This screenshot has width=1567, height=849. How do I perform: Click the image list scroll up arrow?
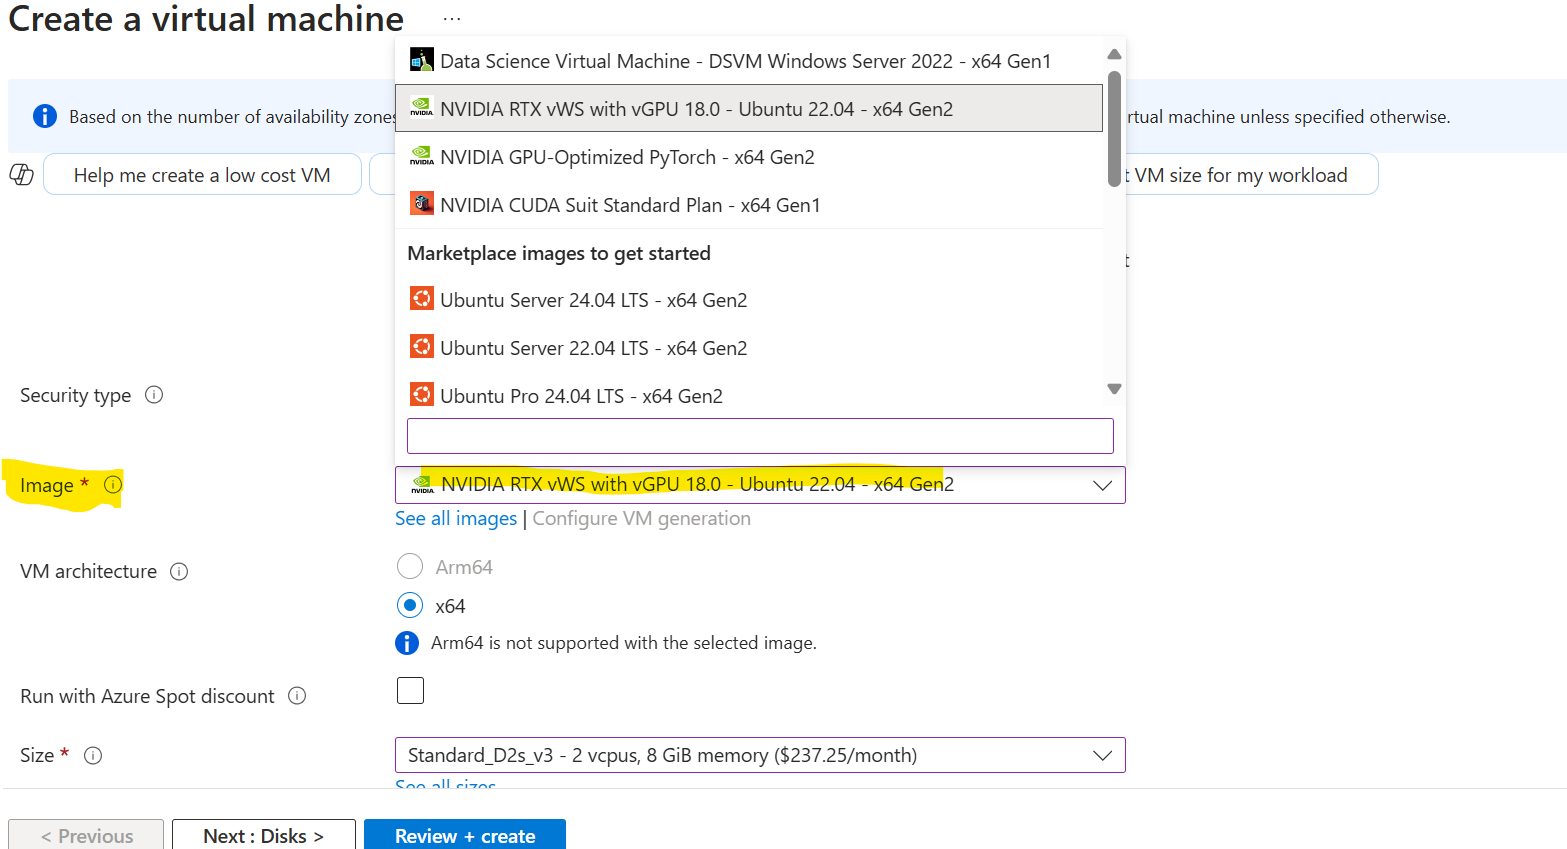tap(1114, 54)
